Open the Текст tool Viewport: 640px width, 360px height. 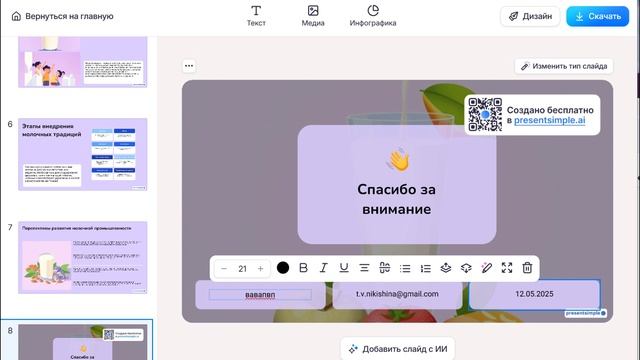point(256,16)
